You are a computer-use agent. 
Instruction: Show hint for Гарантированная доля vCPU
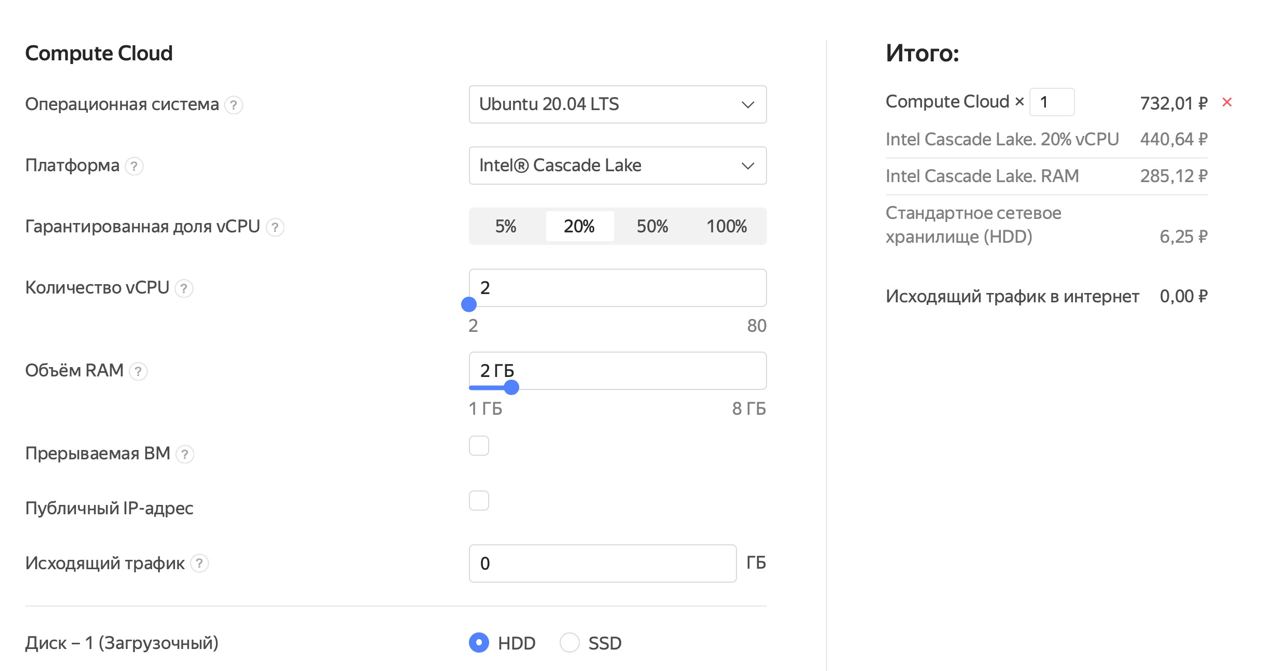pos(275,227)
